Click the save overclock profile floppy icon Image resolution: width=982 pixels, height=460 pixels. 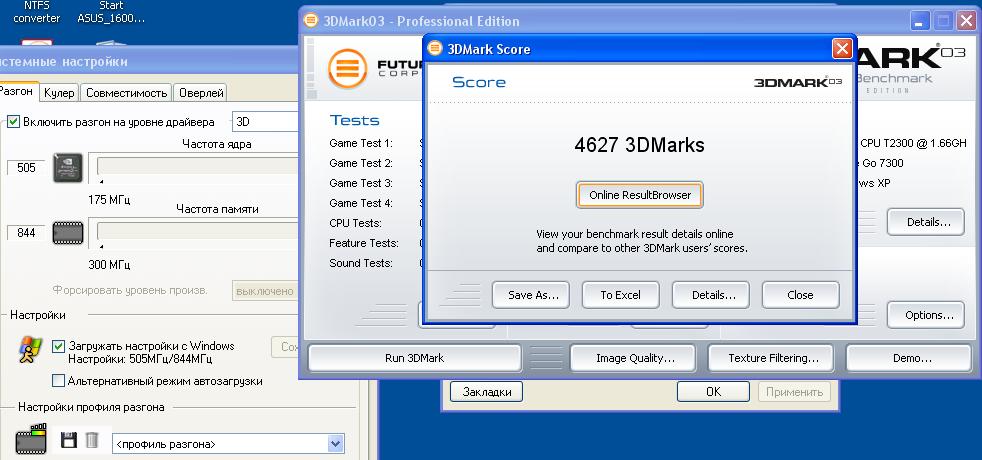pyautogui.click(x=69, y=440)
